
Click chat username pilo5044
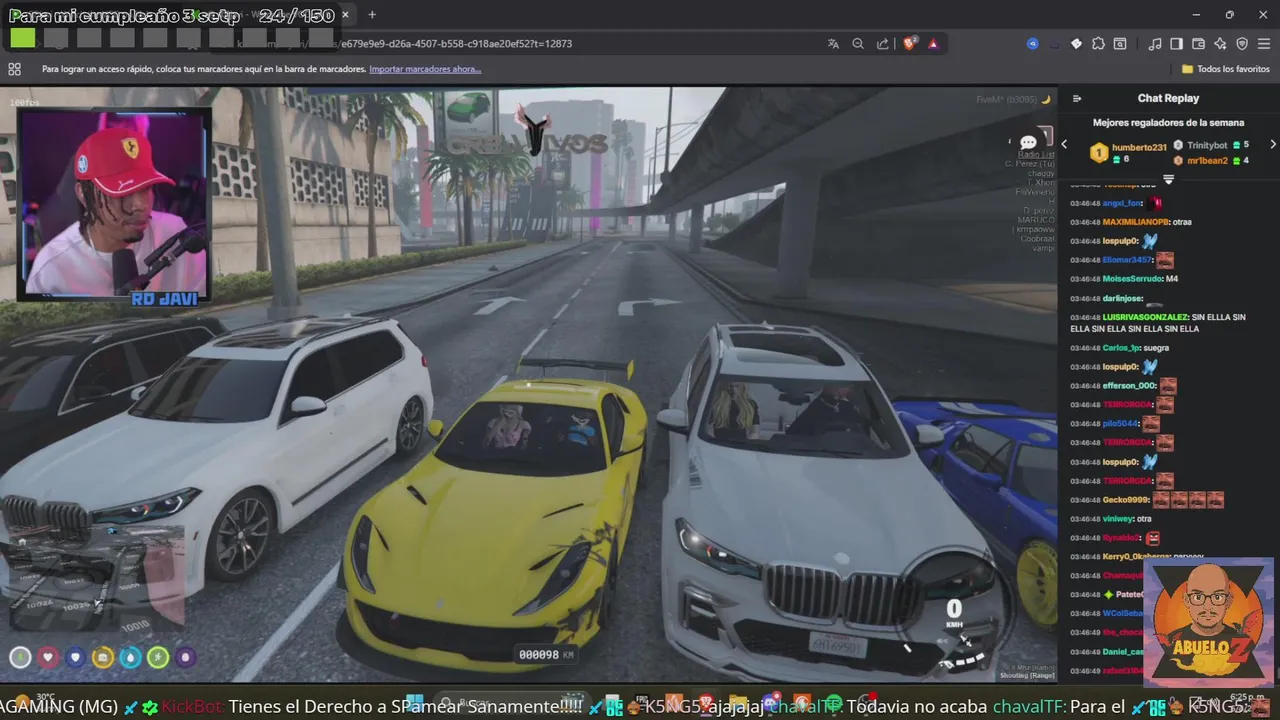tap(1121, 424)
